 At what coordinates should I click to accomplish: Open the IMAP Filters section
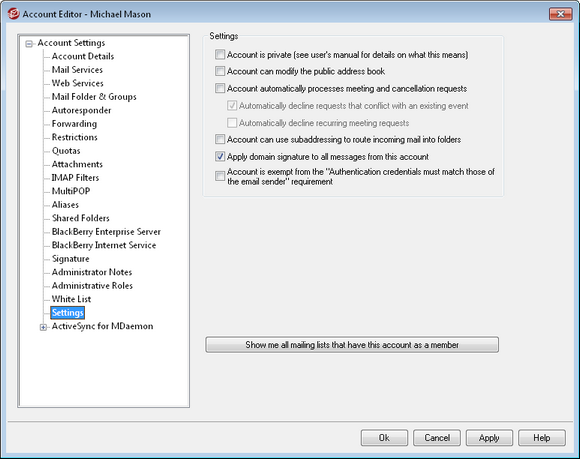pos(75,178)
